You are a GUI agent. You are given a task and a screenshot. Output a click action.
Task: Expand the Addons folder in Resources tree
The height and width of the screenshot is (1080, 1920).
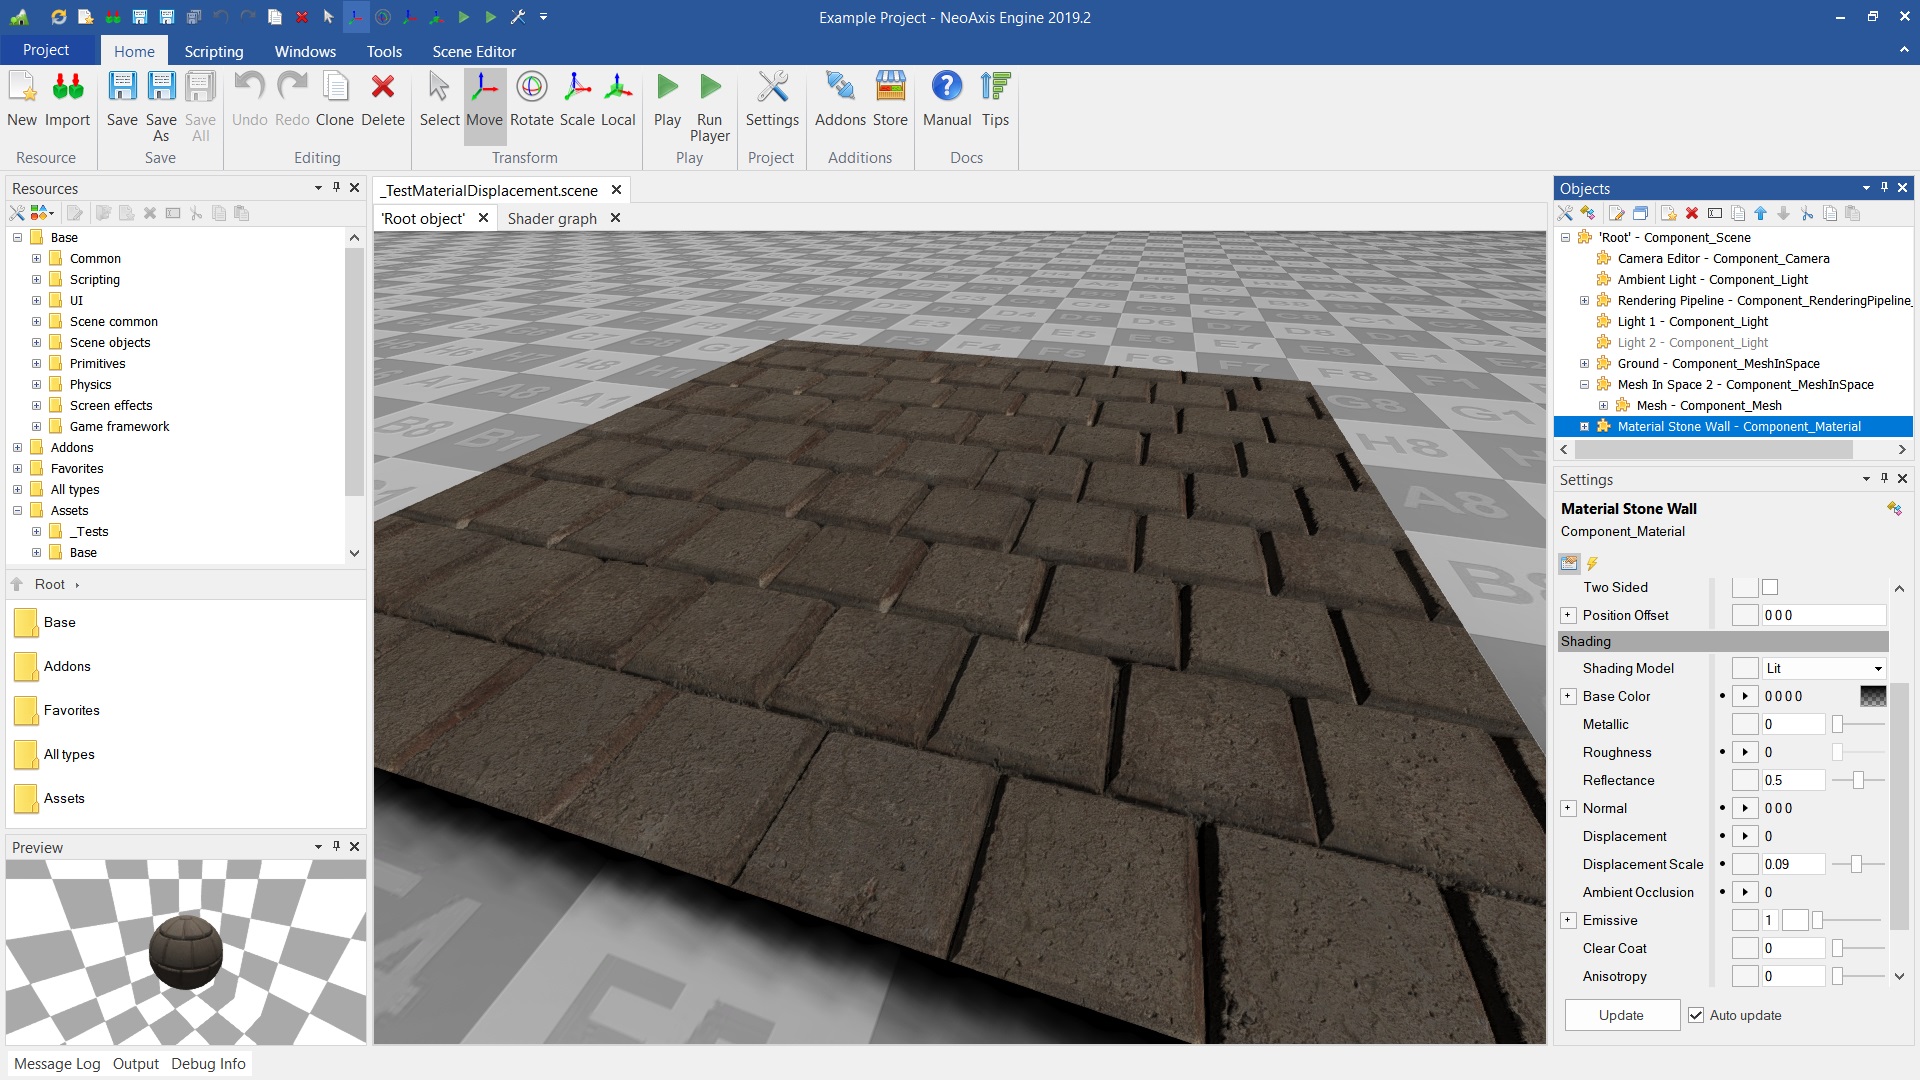click(17, 448)
